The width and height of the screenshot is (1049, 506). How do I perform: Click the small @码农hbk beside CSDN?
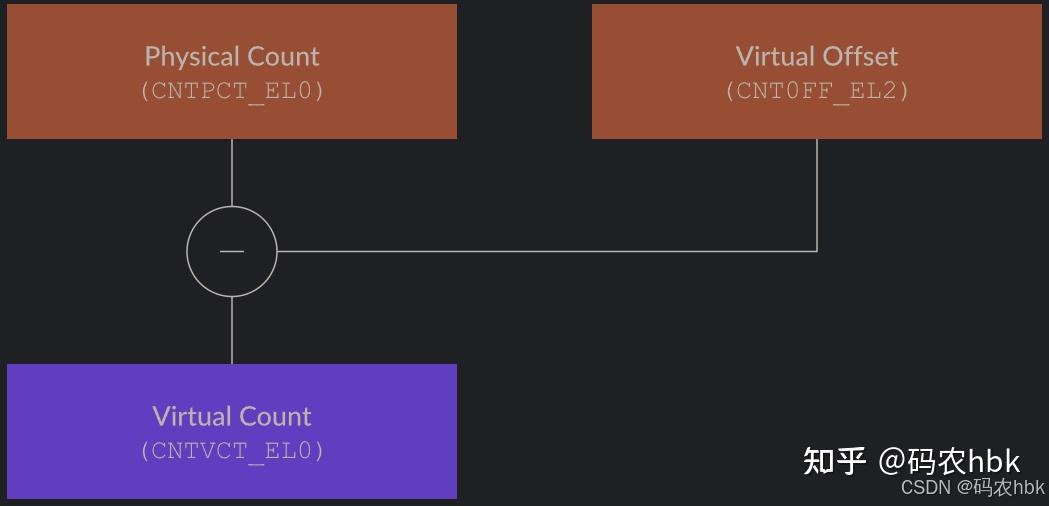click(1000, 487)
